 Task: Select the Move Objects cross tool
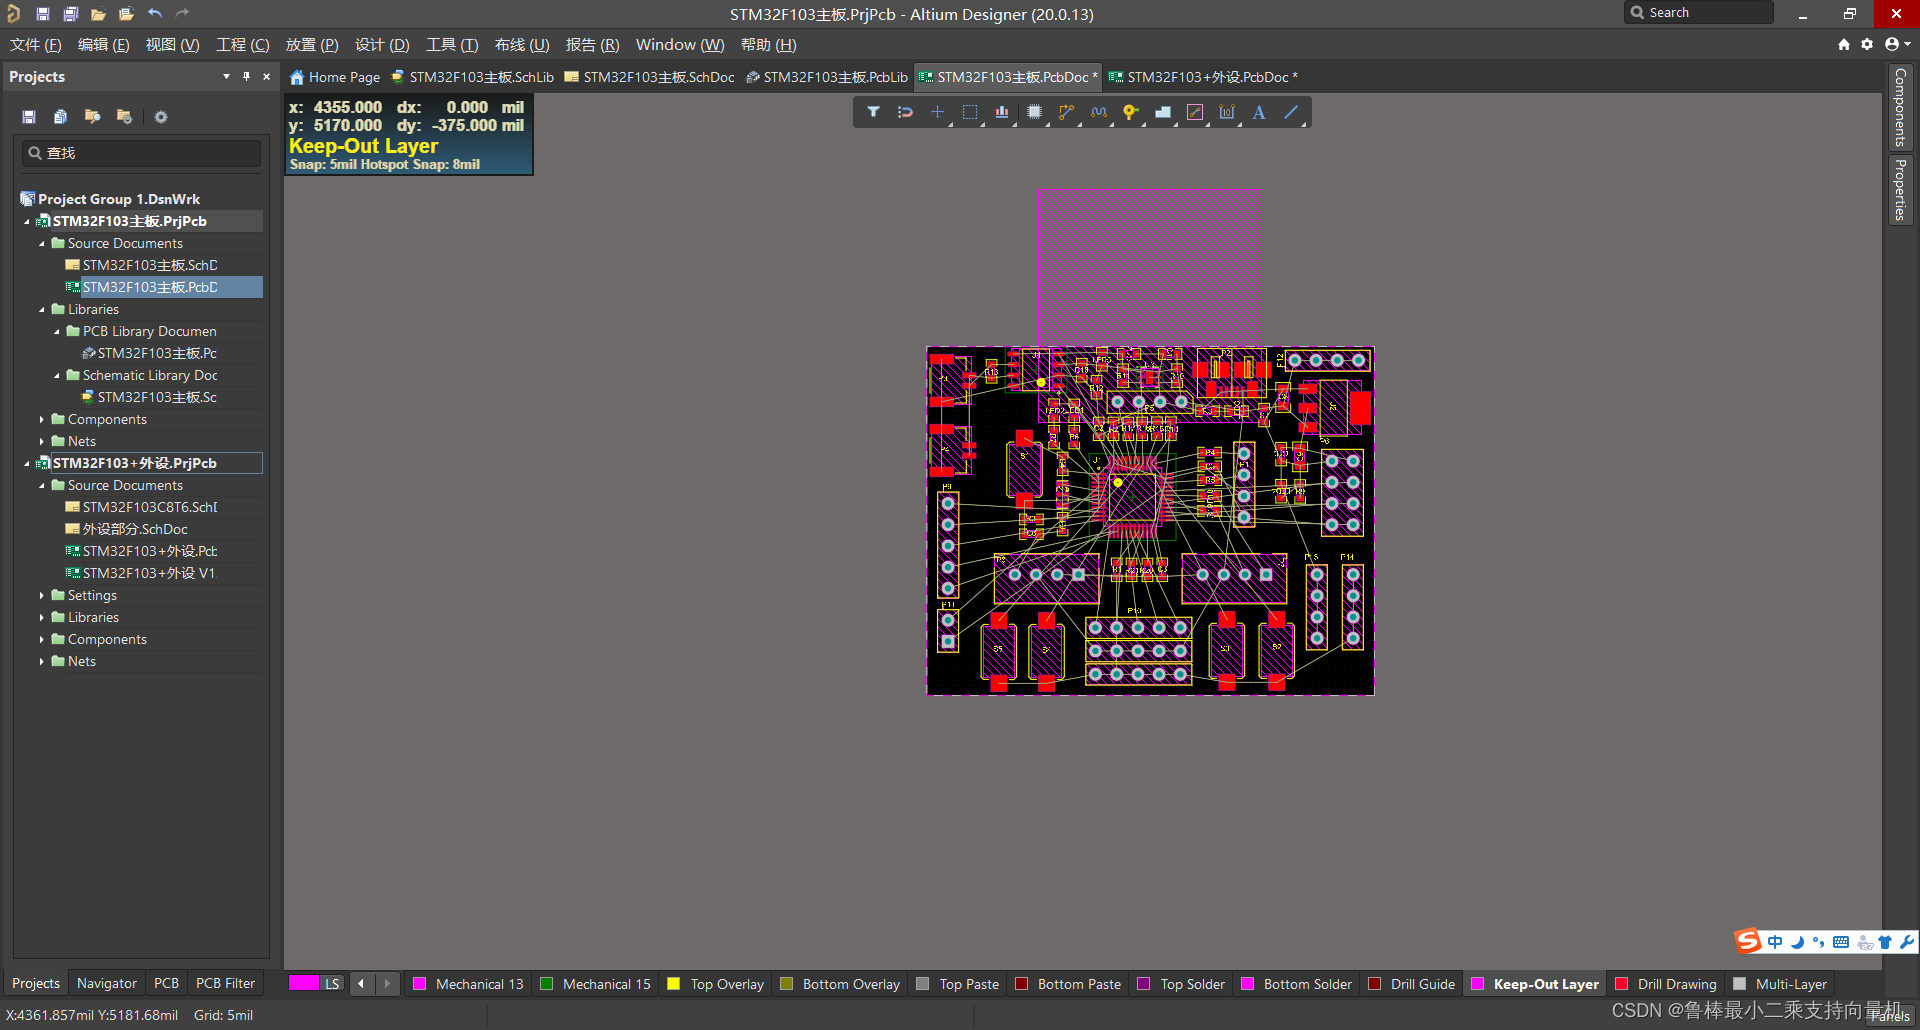click(x=937, y=112)
